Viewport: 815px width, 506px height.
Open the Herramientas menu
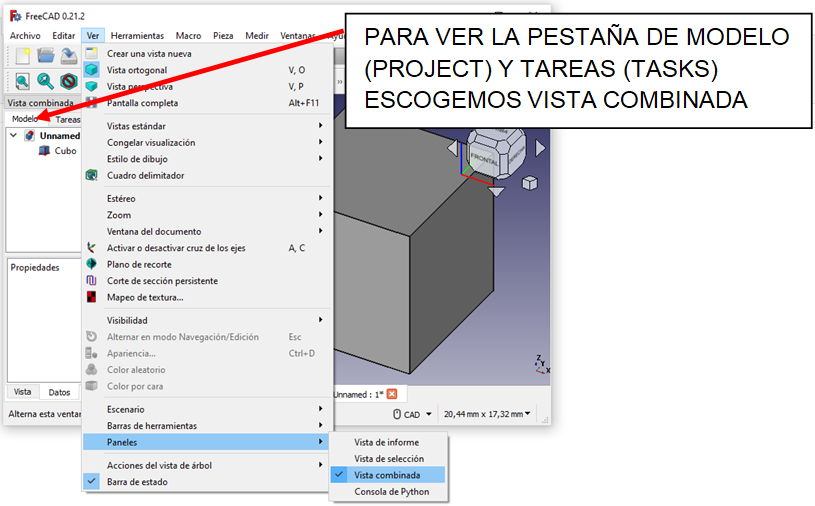(137, 36)
